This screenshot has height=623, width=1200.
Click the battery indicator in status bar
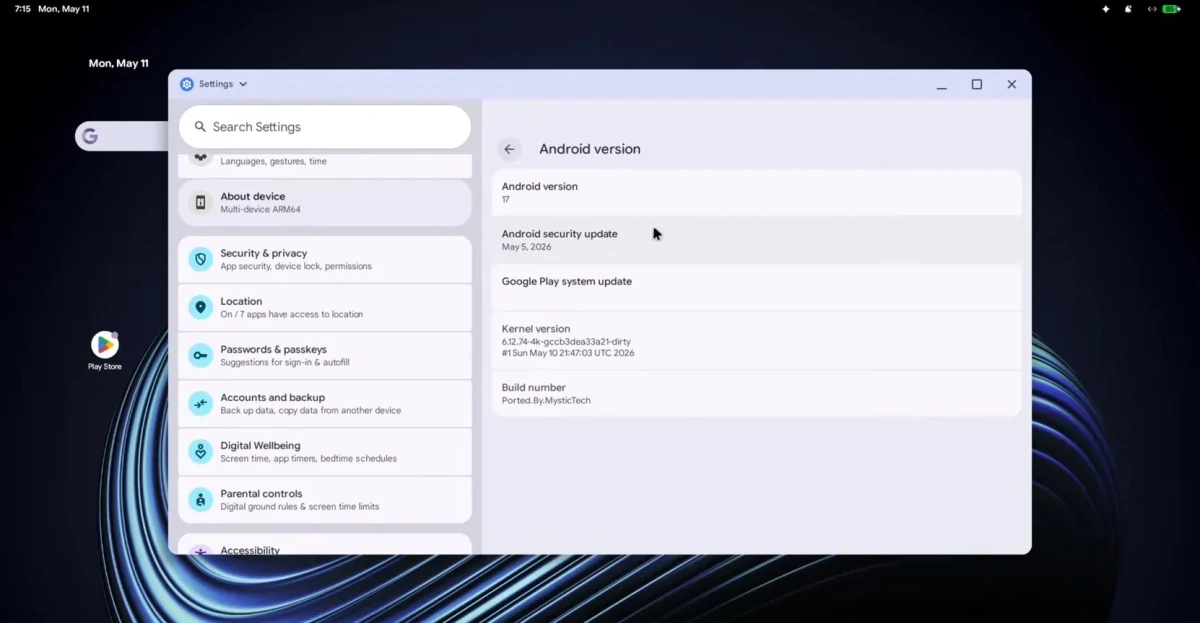tap(1171, 9)
